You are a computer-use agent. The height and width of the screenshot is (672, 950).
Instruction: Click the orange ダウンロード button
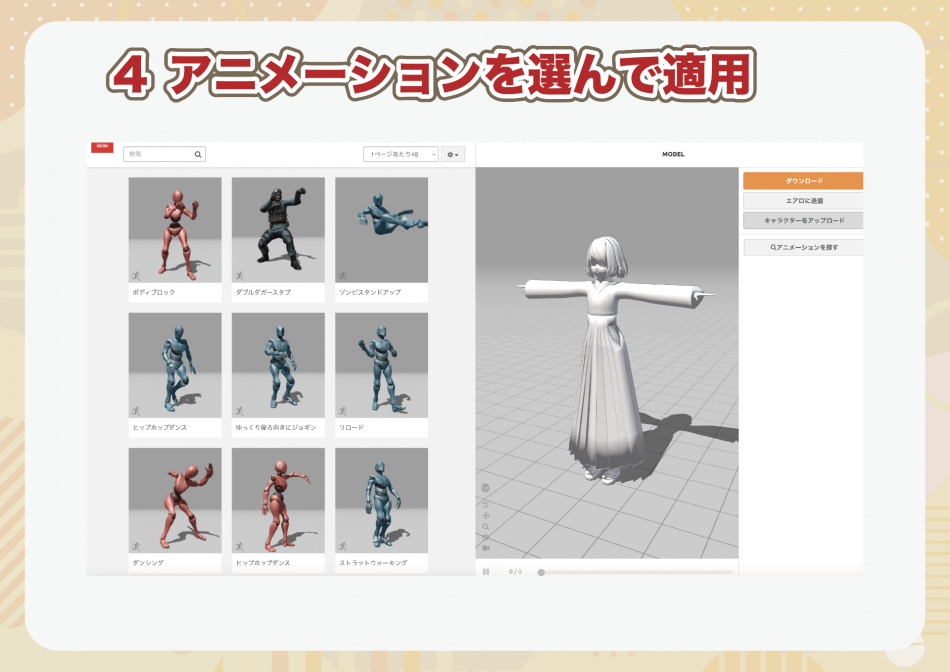click(803, 181)
